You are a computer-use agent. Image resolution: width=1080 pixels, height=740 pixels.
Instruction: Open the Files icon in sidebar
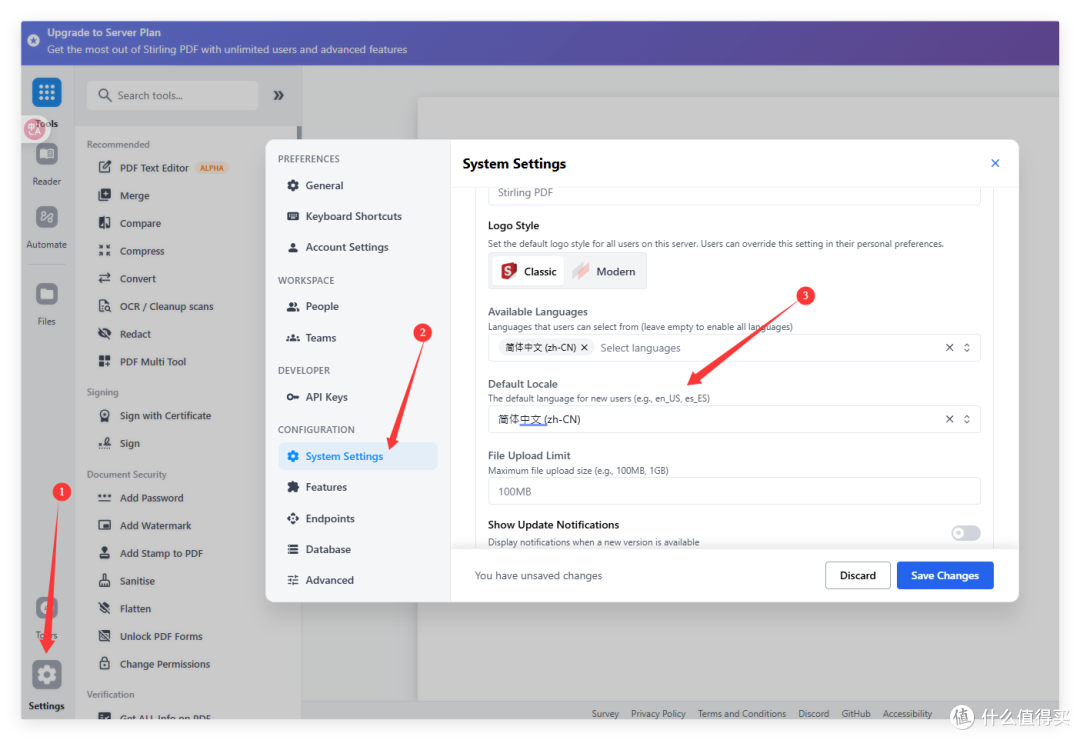point(46,294)
